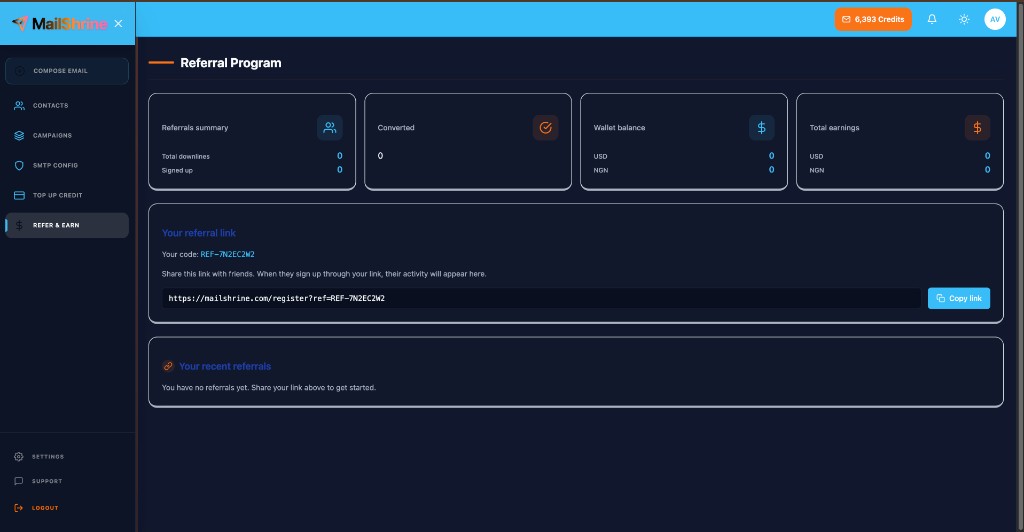This screenshot has width=1024, height=532.
Task: Click the Total earnings dollar icon
Action: 978,127
